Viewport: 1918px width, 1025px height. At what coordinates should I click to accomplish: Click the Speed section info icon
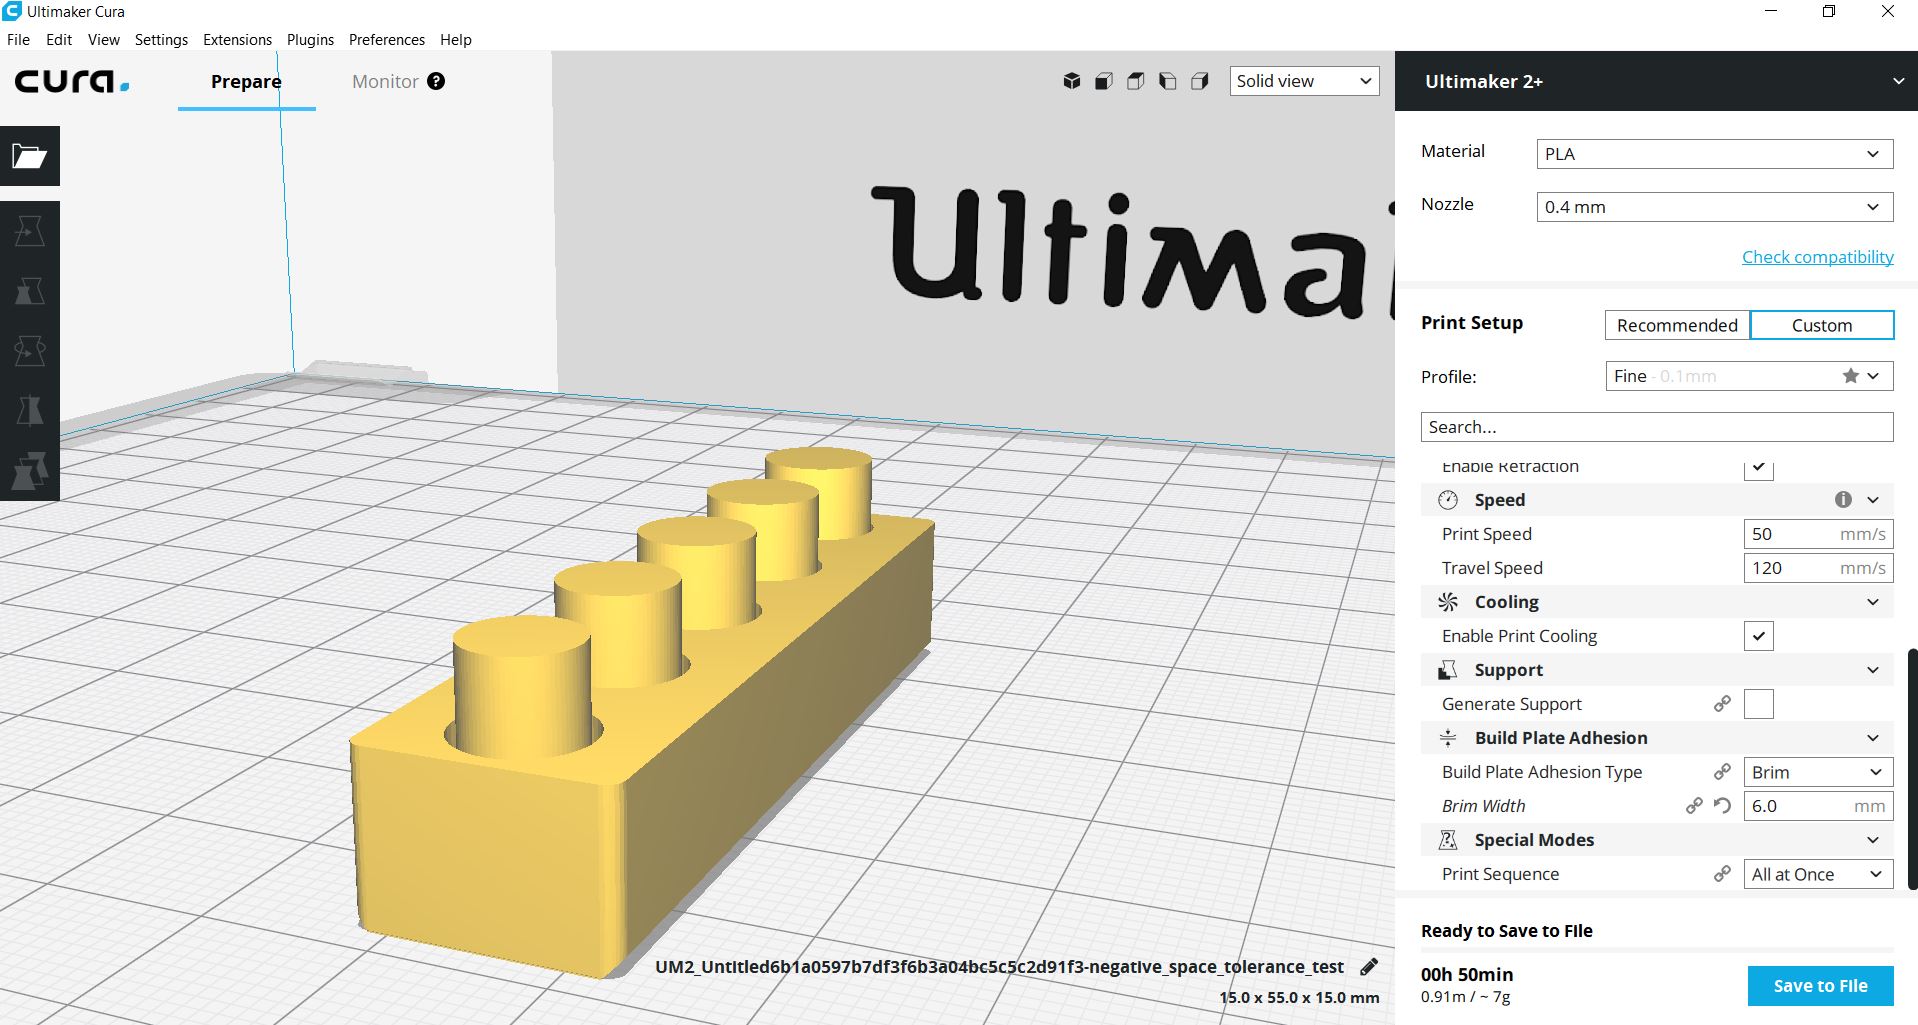click(x=1843, y=499)
